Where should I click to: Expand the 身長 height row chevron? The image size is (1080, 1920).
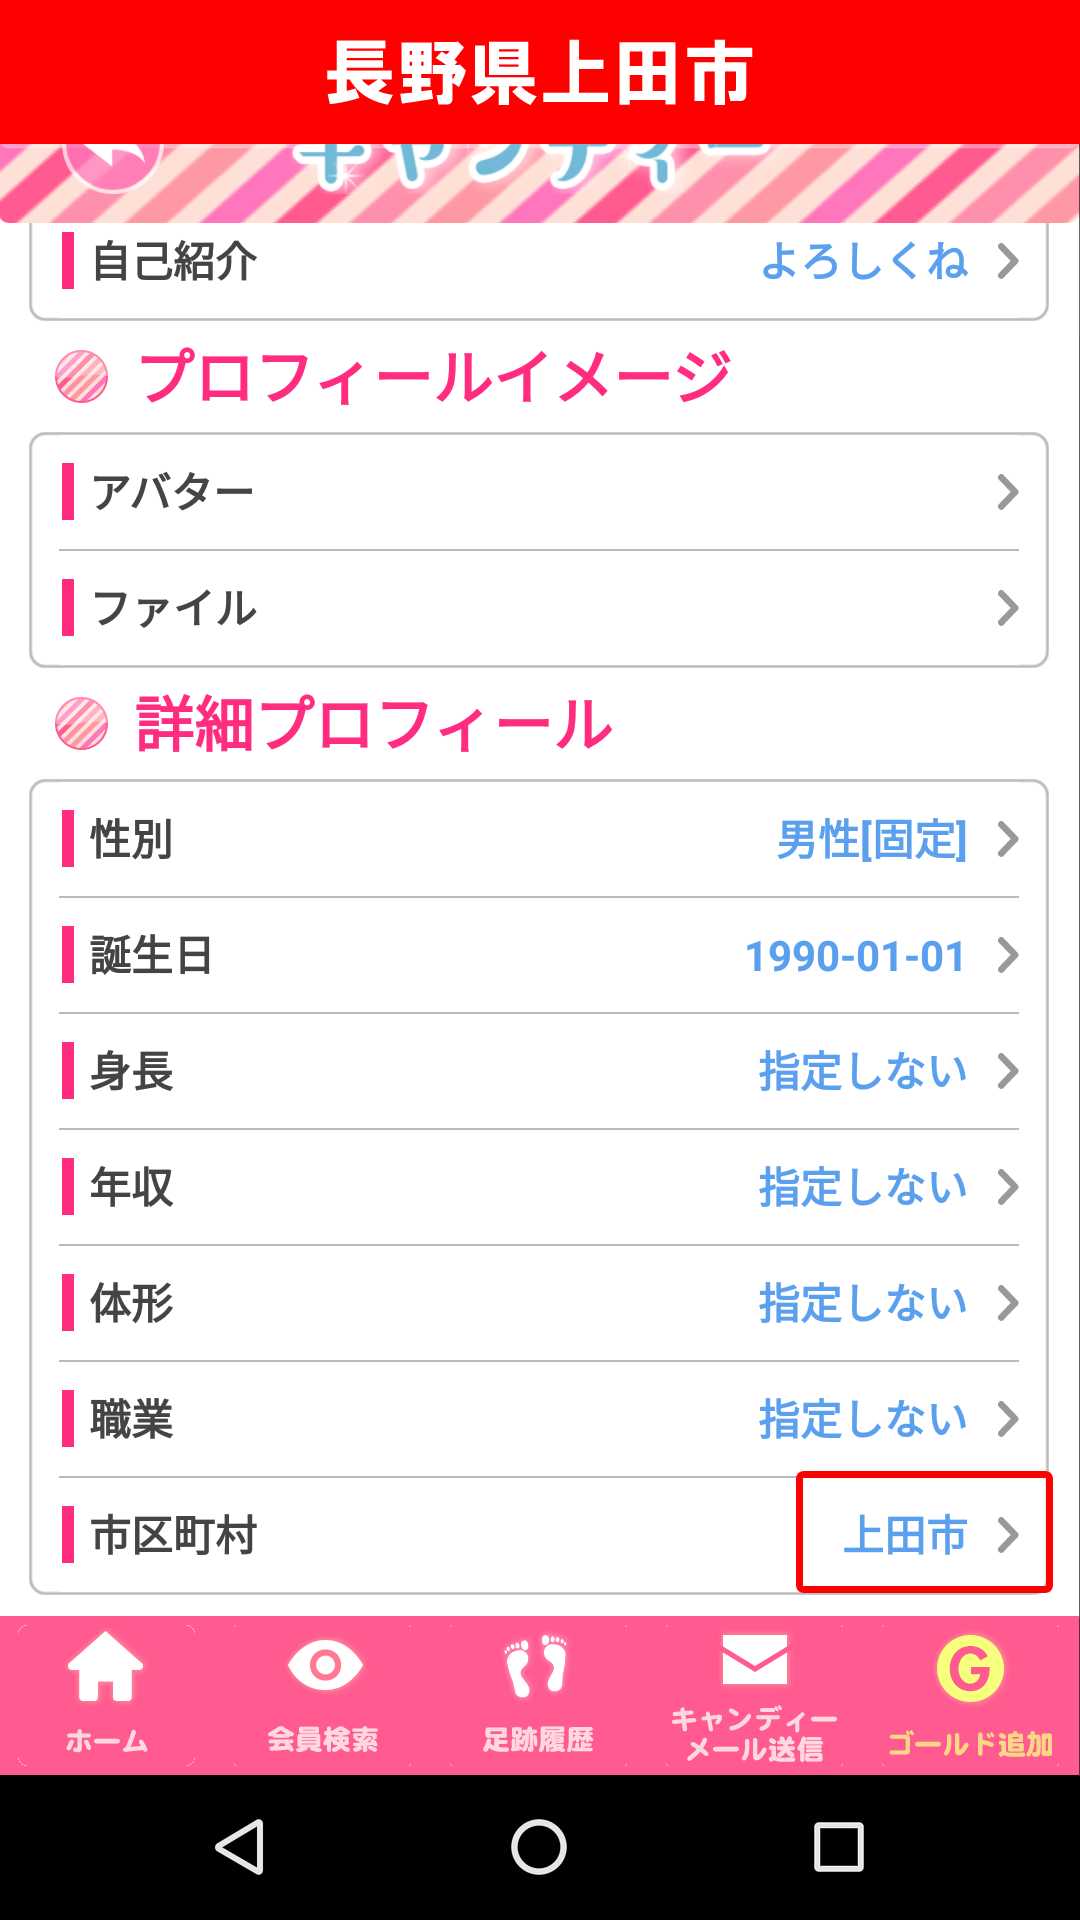(x=1008, y=1071)
